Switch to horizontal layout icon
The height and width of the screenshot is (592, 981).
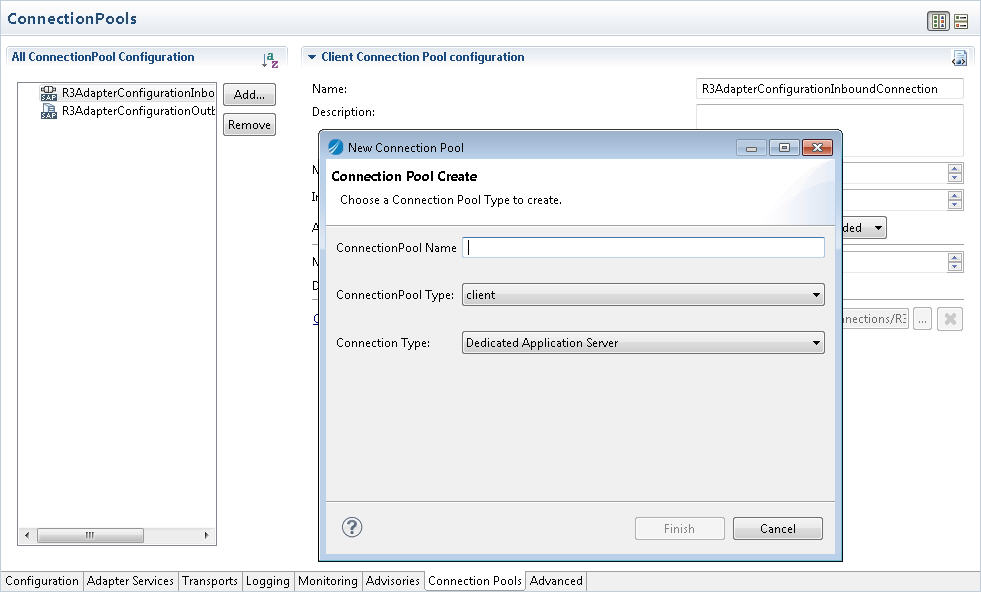961,21
